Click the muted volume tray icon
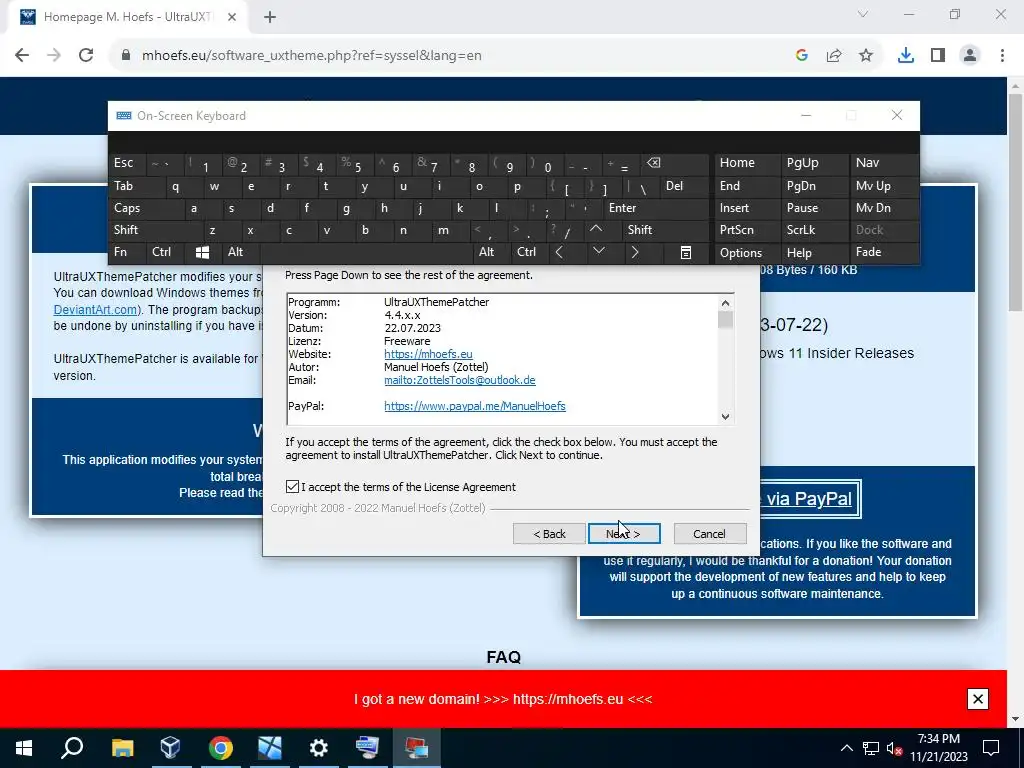Image resolution: width=1024 pixels, height=768 pixels. point(895,748)
